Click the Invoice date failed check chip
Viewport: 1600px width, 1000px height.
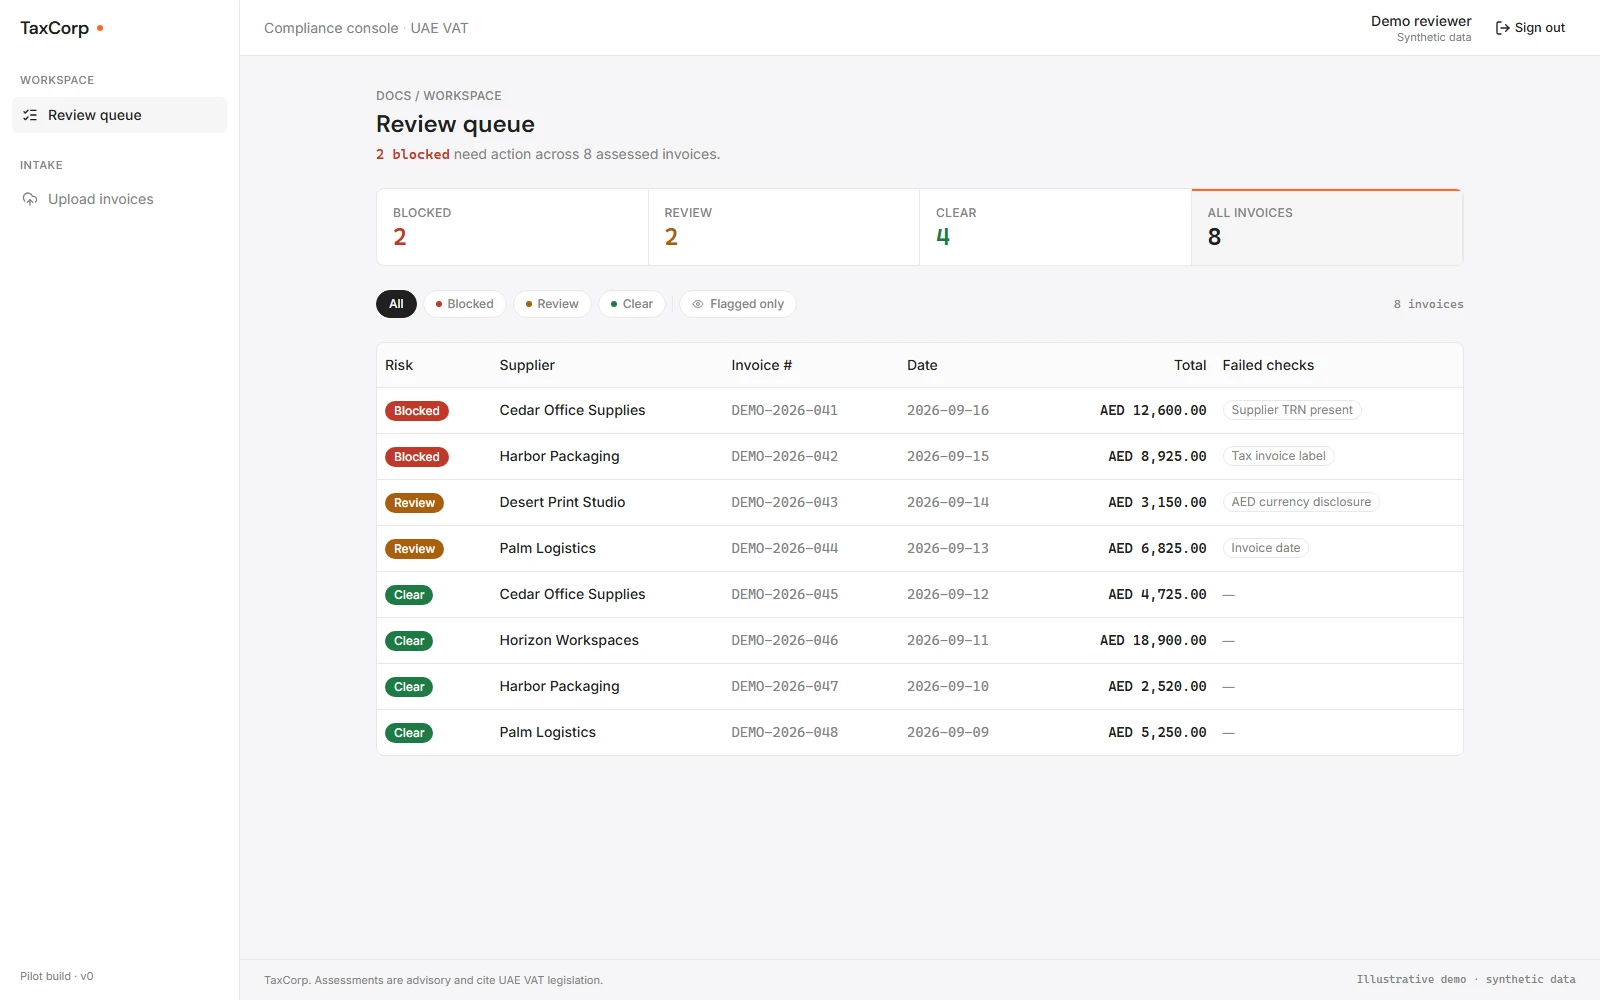(x=1266, y=548)
